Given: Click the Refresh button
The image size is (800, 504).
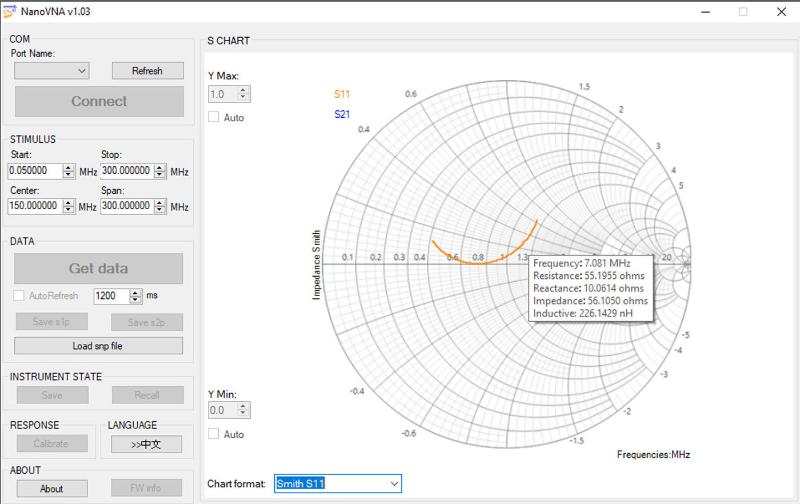Looking at the screenshot, I should tap(147, 71).
